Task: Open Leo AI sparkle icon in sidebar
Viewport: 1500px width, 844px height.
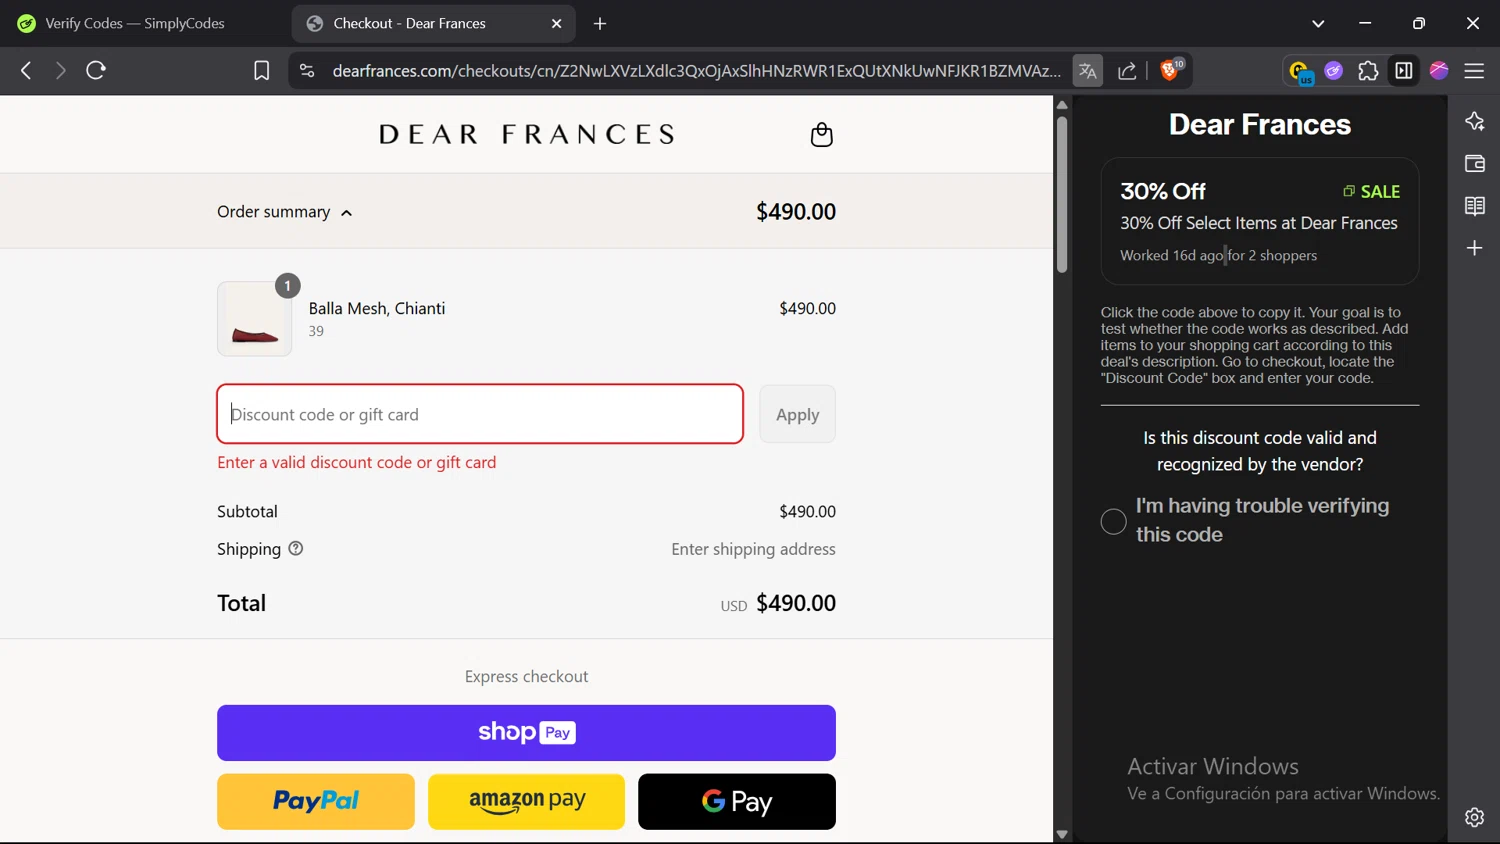Action: click(1474, 121)
